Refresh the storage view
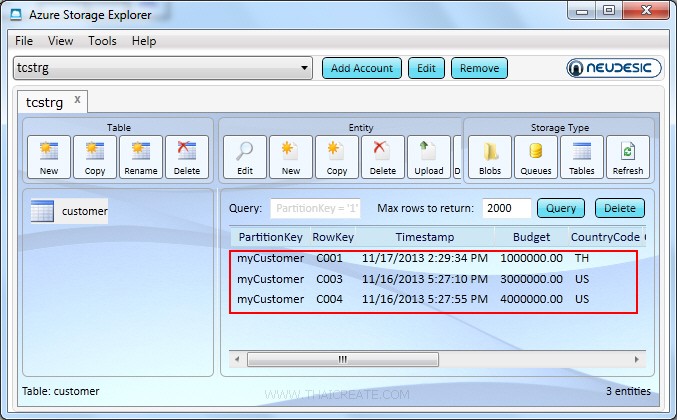The width and height of the screenshot is (677, 420). tap(628, 157)
